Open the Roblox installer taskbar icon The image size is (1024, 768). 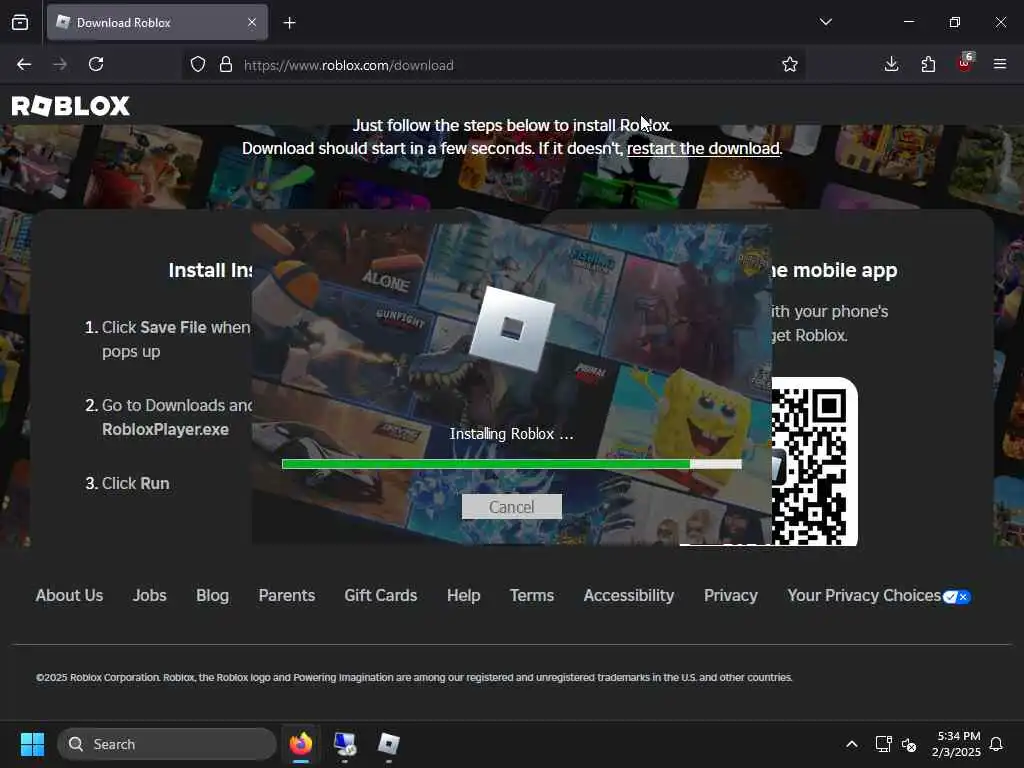click(x=389, y=744)
